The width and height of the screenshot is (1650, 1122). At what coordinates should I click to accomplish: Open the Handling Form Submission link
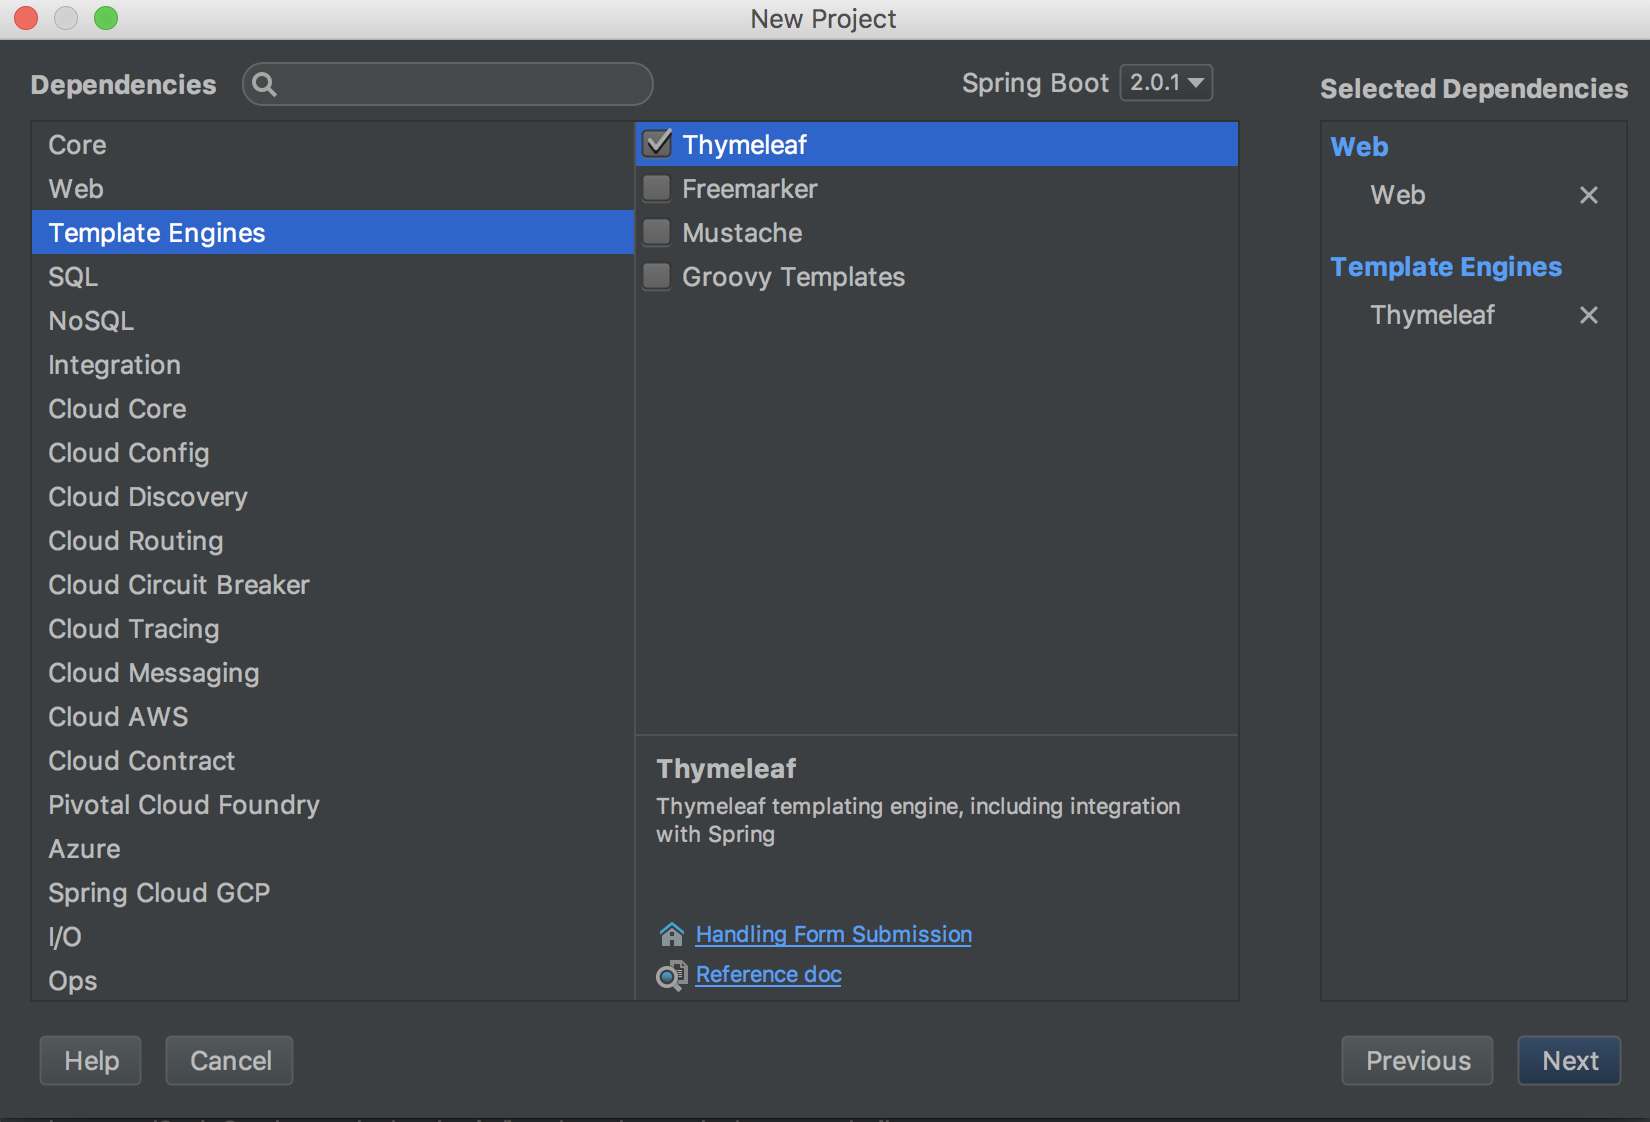point(833,934)
